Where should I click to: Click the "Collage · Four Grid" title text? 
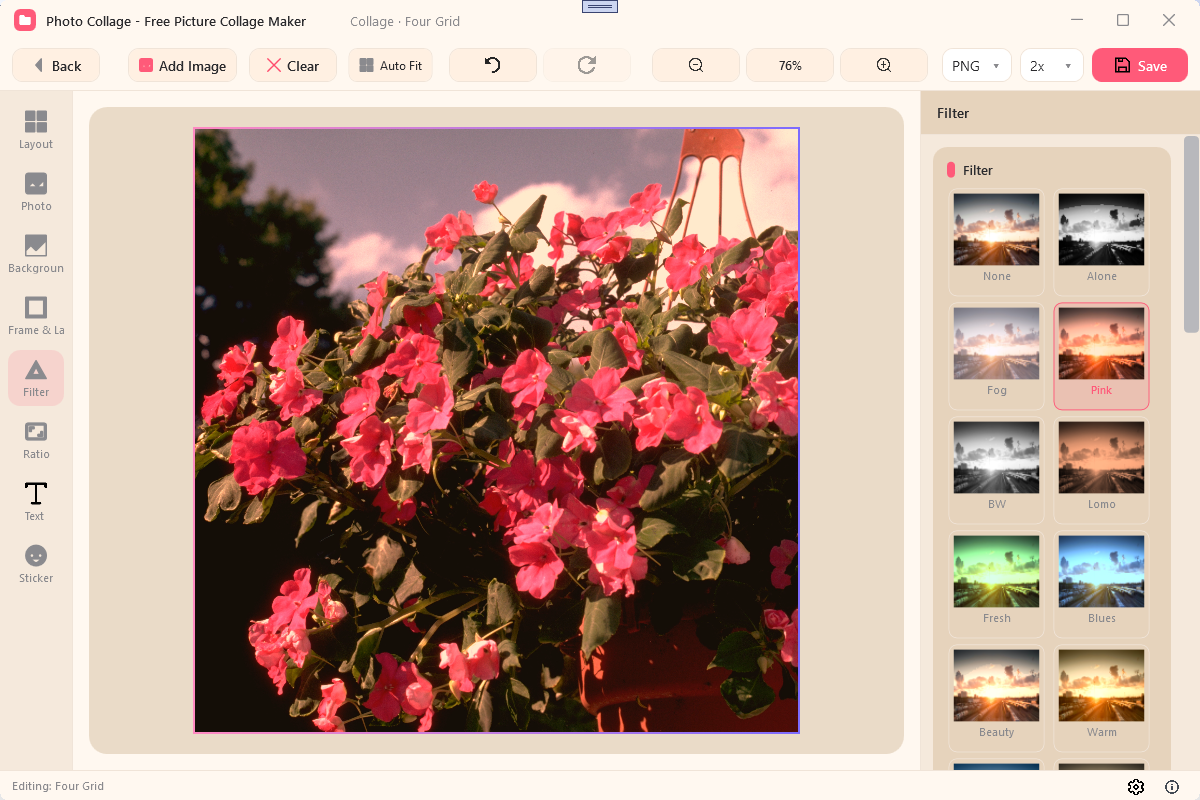tap(405, 21)
